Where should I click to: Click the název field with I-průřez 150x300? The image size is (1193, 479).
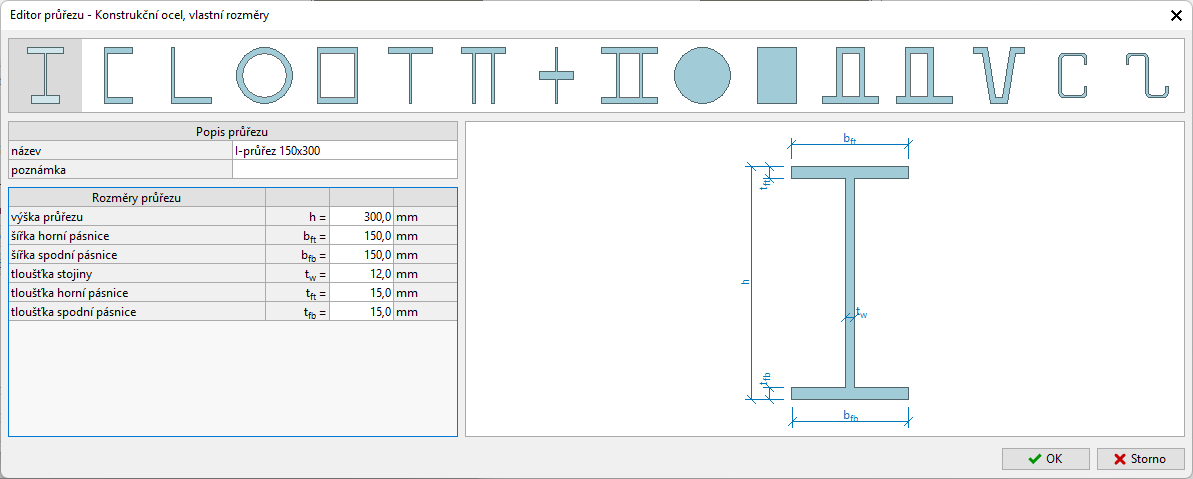344,151
